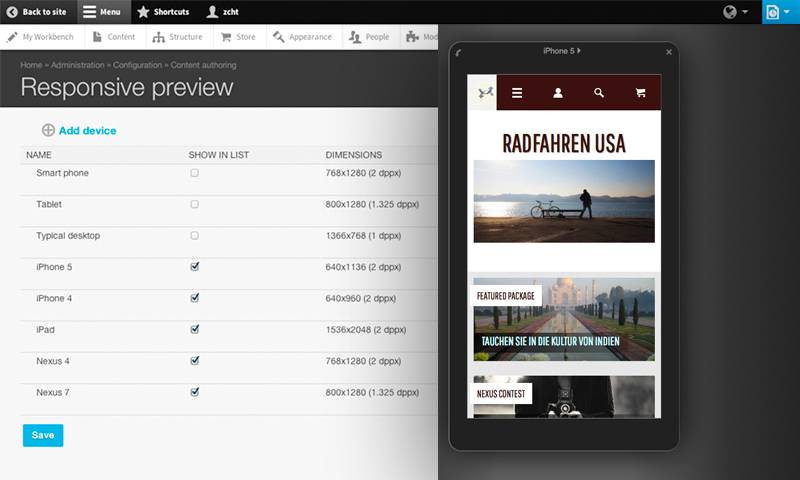Click the site logo in phone preview
Image resolution: width=800 pixels, height=480 pixels.
[482, 92]
